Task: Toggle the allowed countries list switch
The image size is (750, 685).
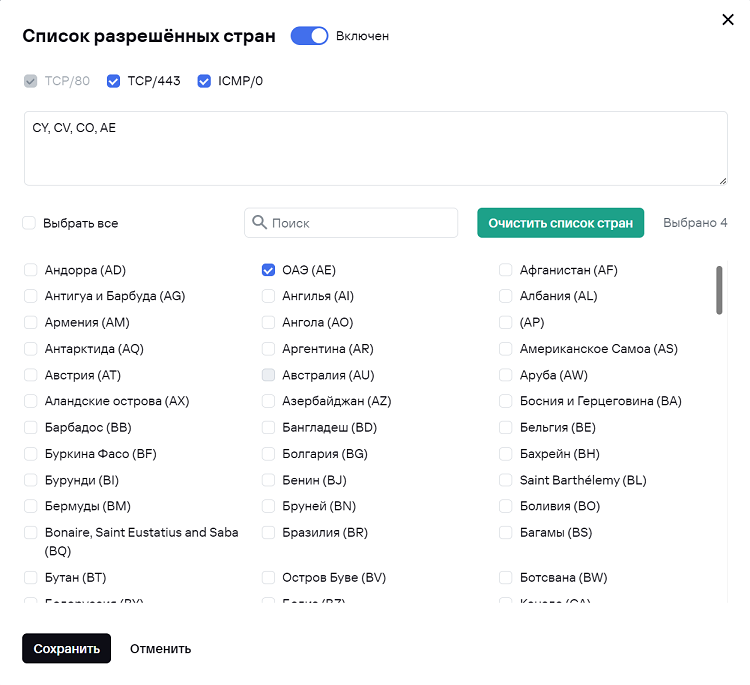Action: click(x=309, y=36)
